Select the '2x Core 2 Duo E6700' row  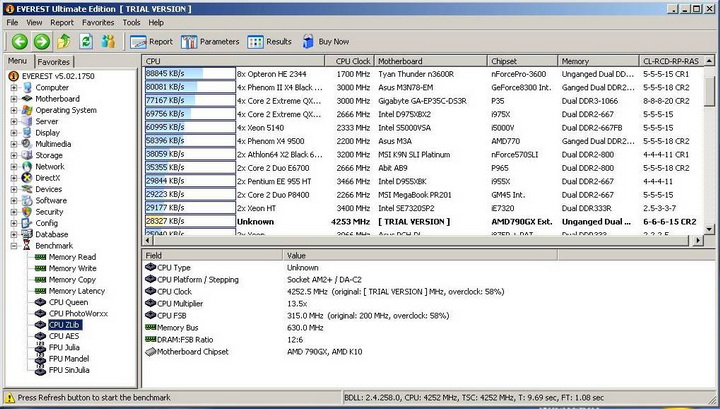[x=423, y=168]
